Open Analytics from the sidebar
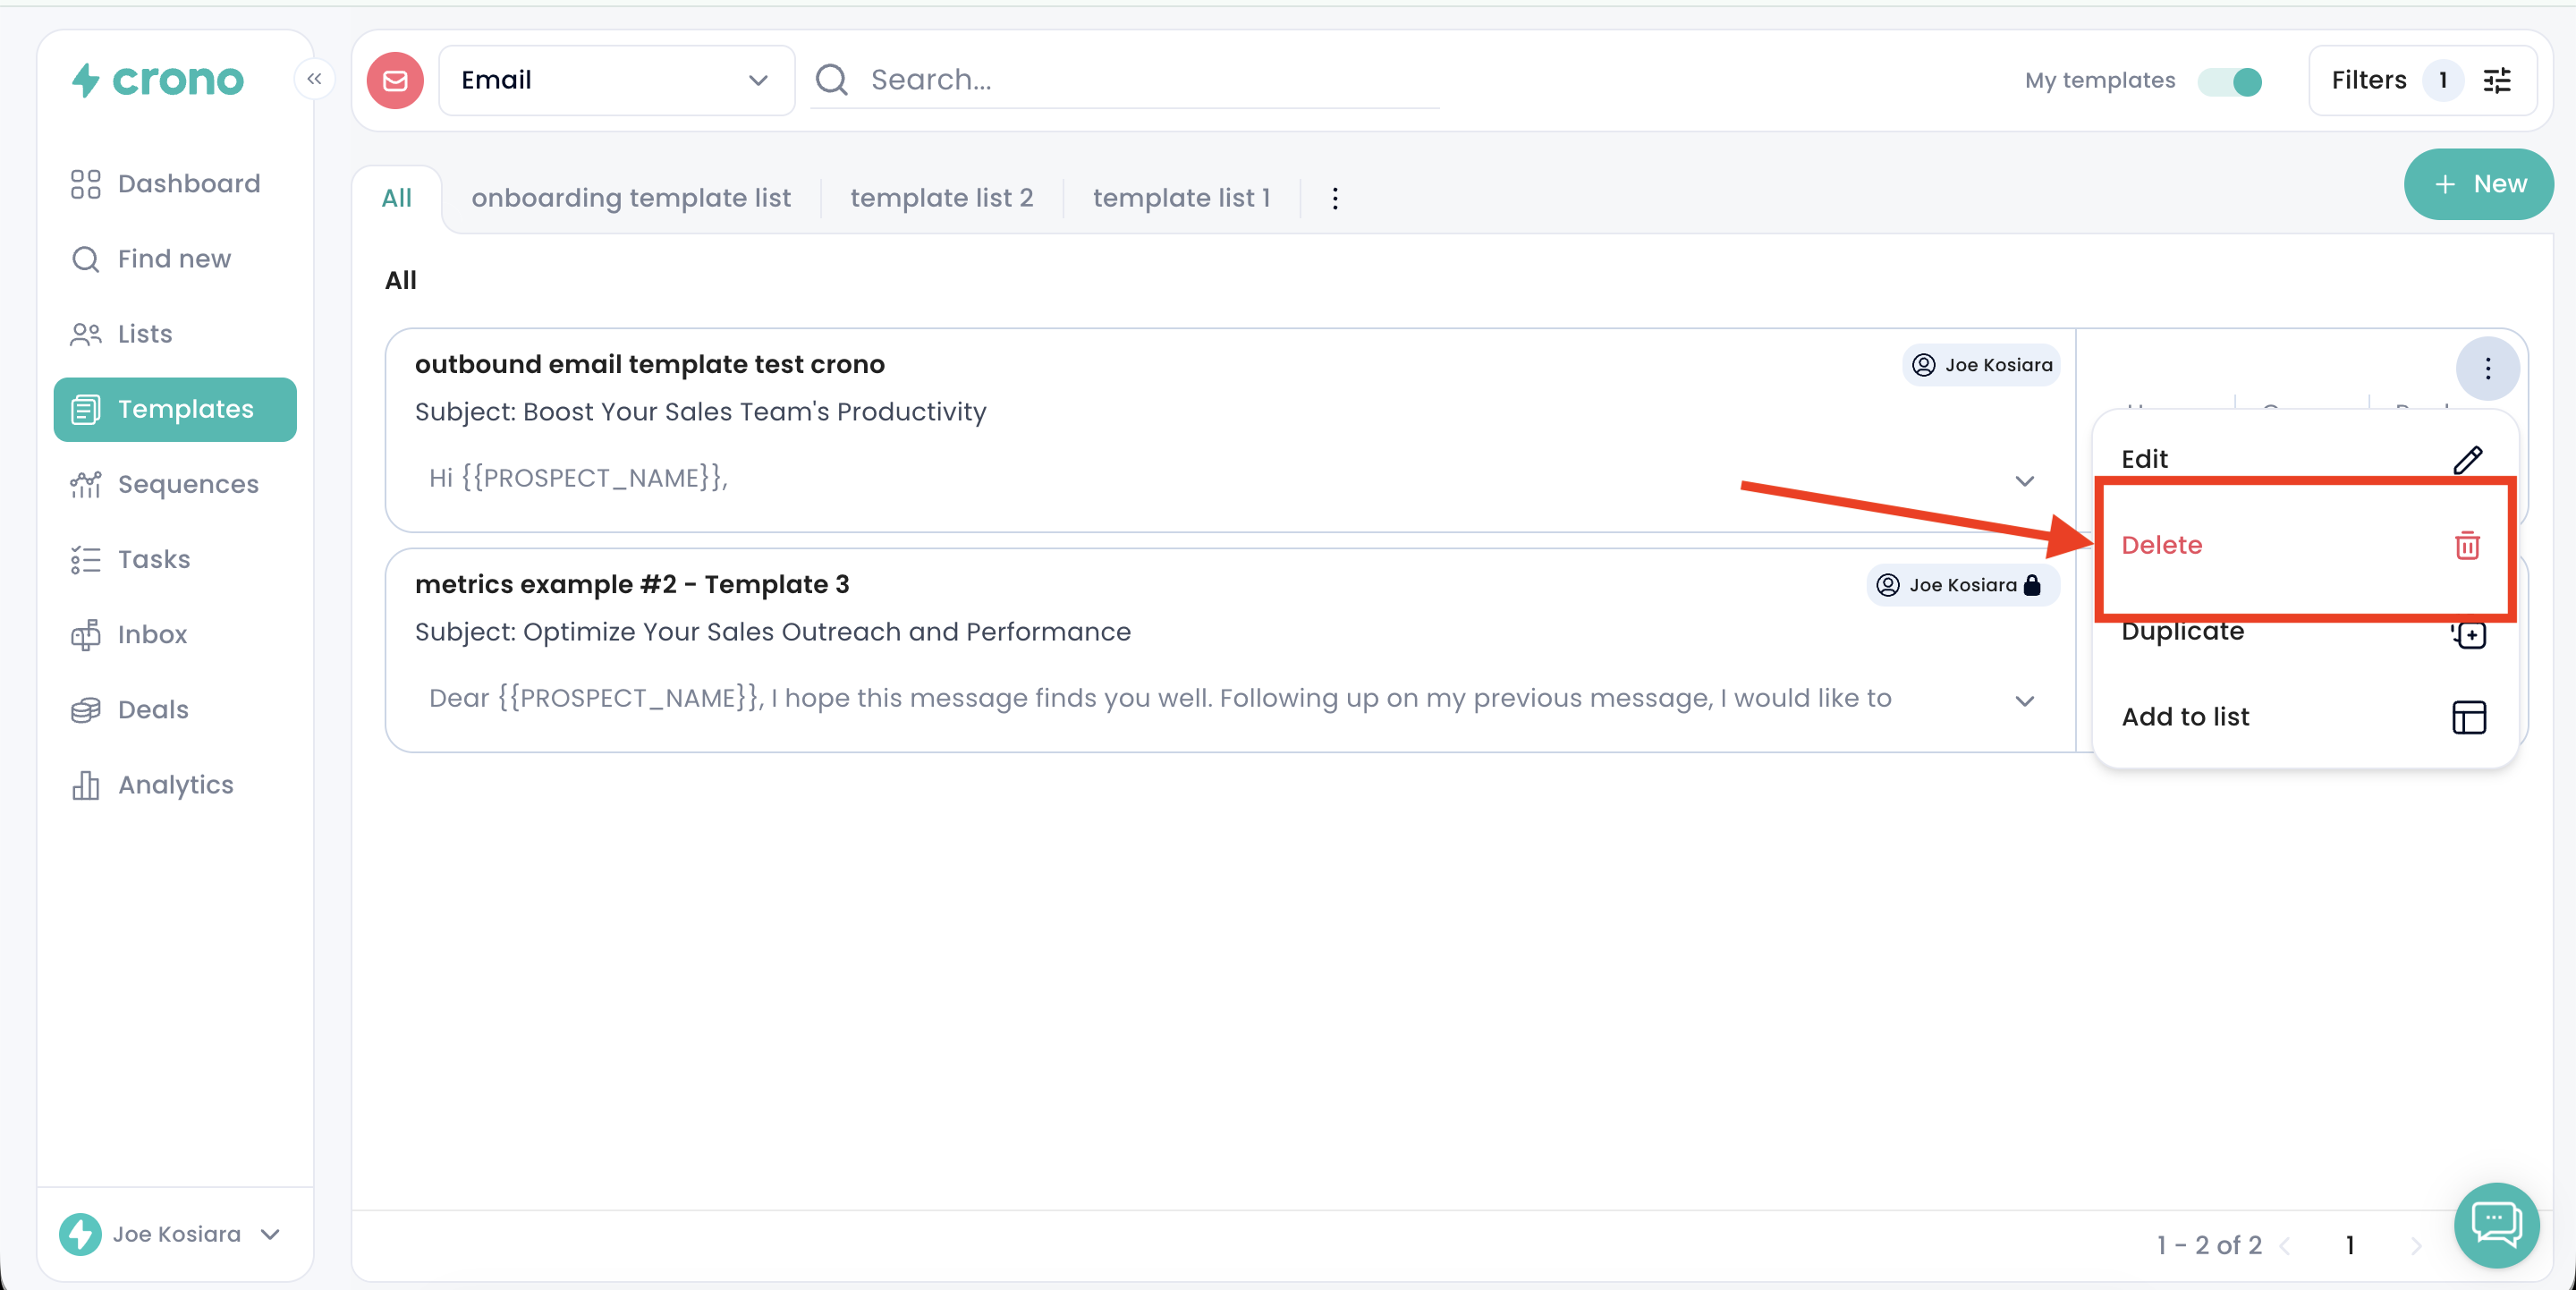Viewport: 2576px width, 1290px height. [x=175, y=785]
